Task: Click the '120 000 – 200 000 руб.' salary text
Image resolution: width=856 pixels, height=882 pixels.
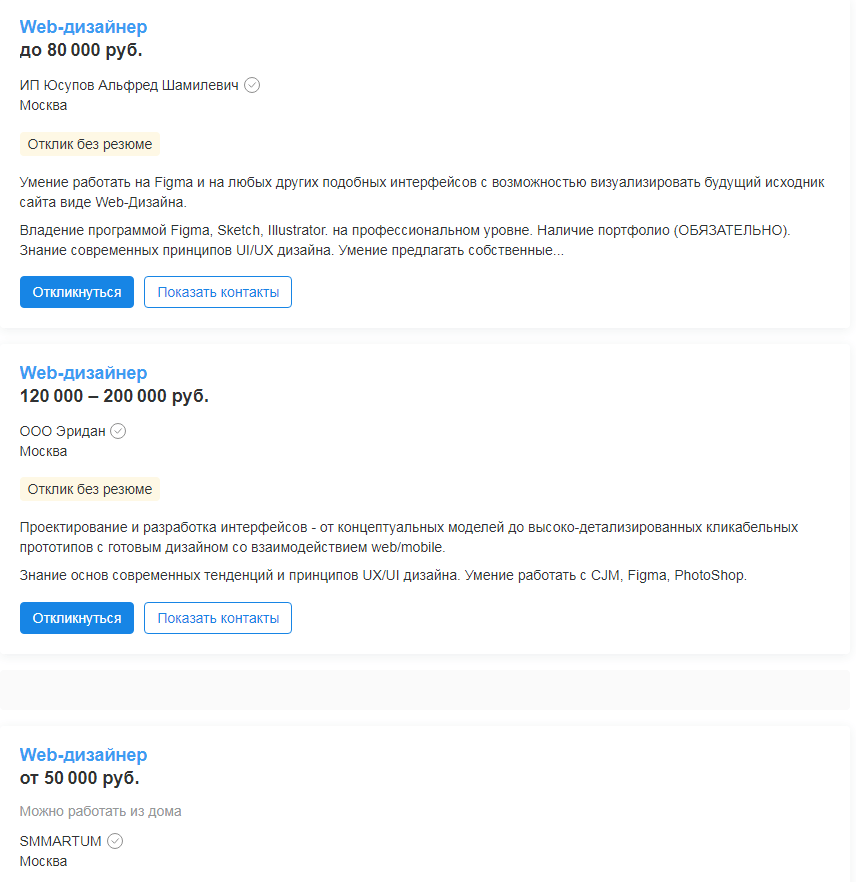Action: (114, 396)
